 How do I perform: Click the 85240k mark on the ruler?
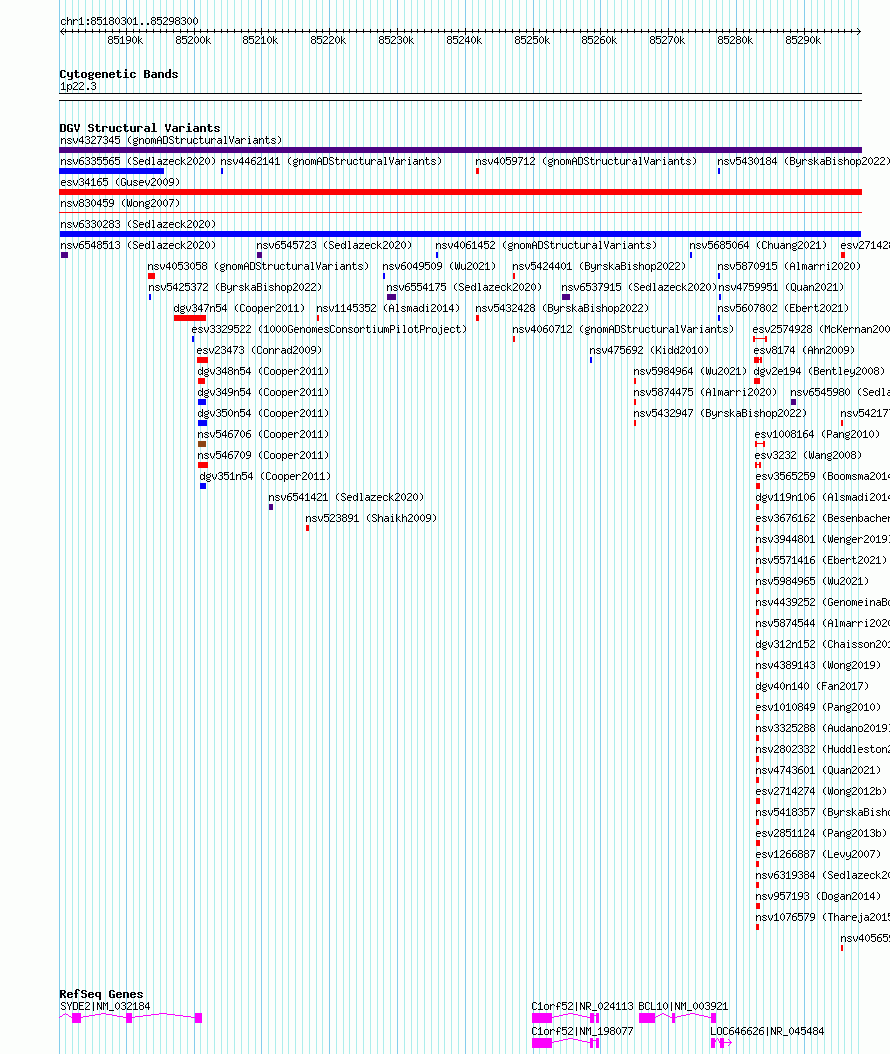[464, 40]
